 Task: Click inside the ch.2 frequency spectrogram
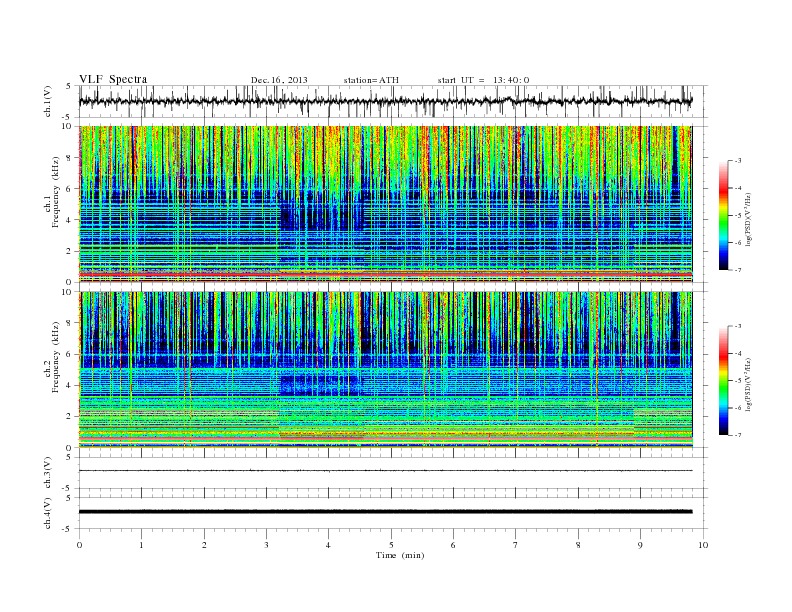pyautogui.click(x=385, y=370)
